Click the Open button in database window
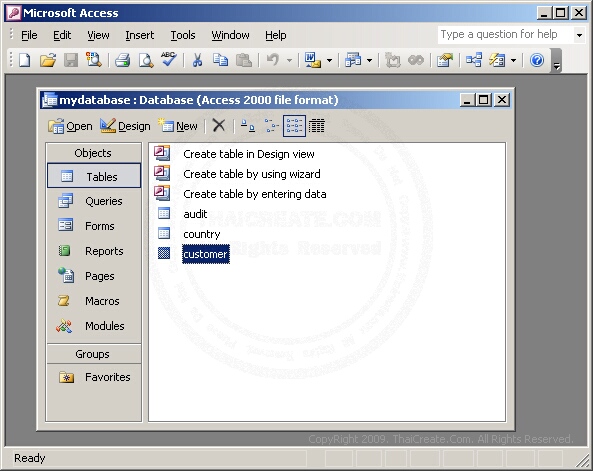 70,126
